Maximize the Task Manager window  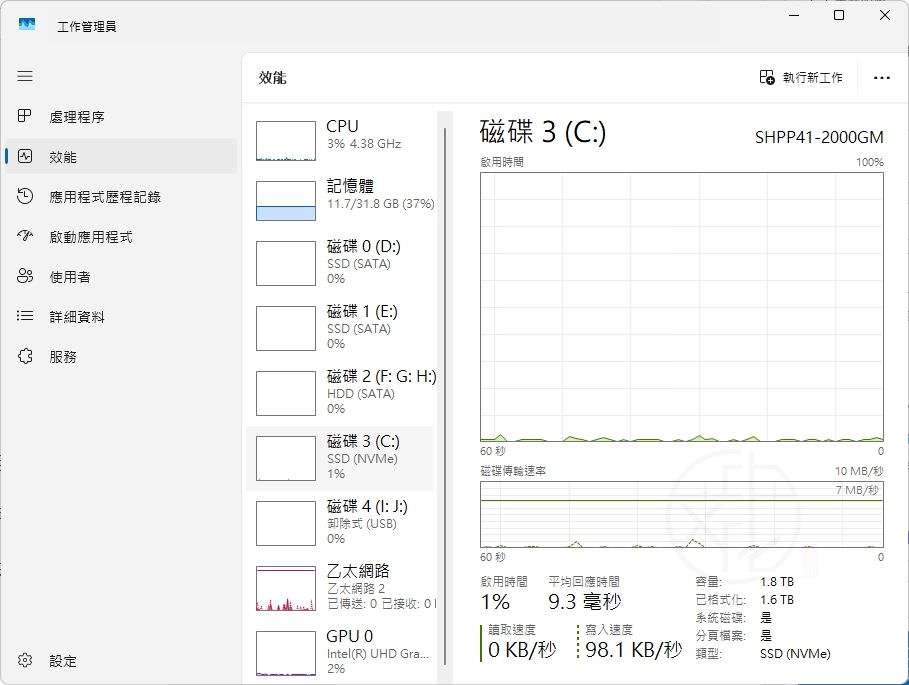pyautogui.click(x=839, y=15)
